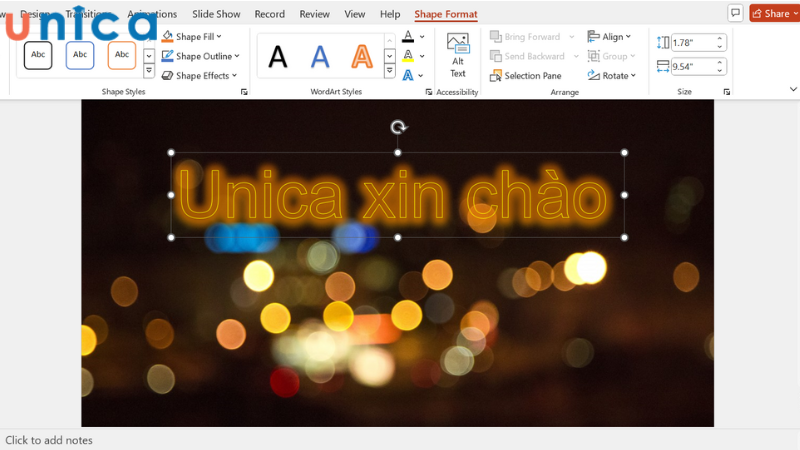Apply the orange outline WordArt style
Image resolution: width=800 pixels, height=450 pixels.
(362, 57)
